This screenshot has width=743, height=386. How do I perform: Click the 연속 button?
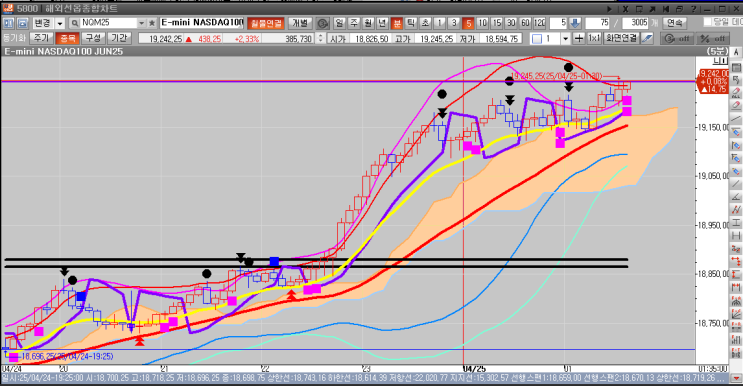(674, 23)
